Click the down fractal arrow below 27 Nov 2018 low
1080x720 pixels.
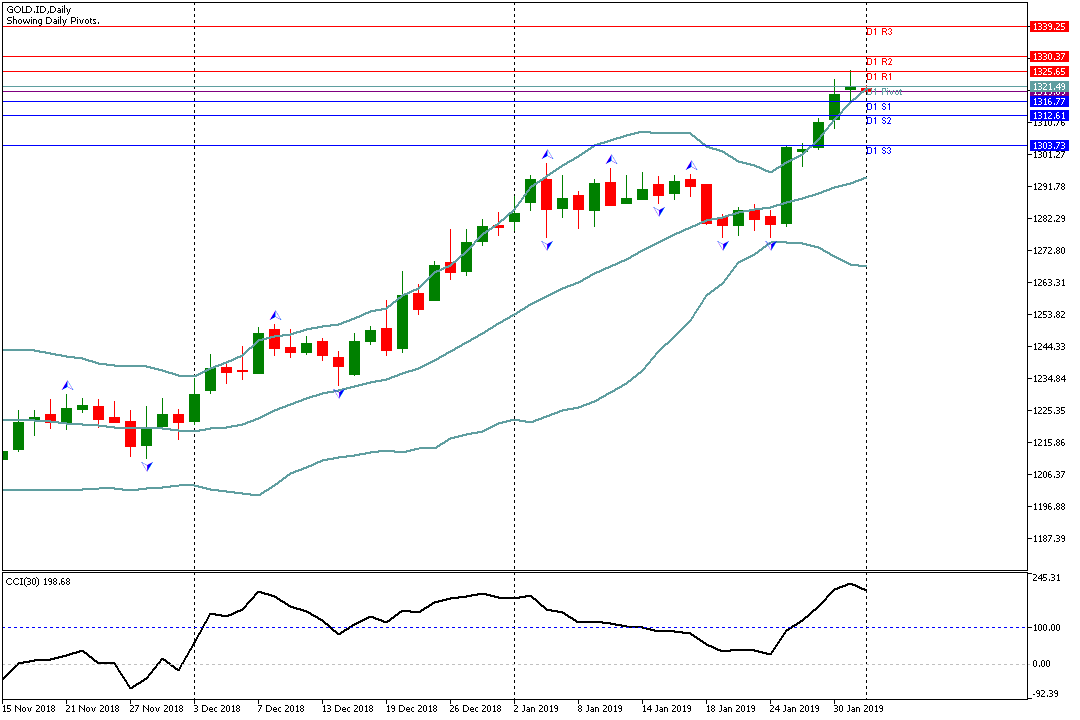(x=147, y=466)
